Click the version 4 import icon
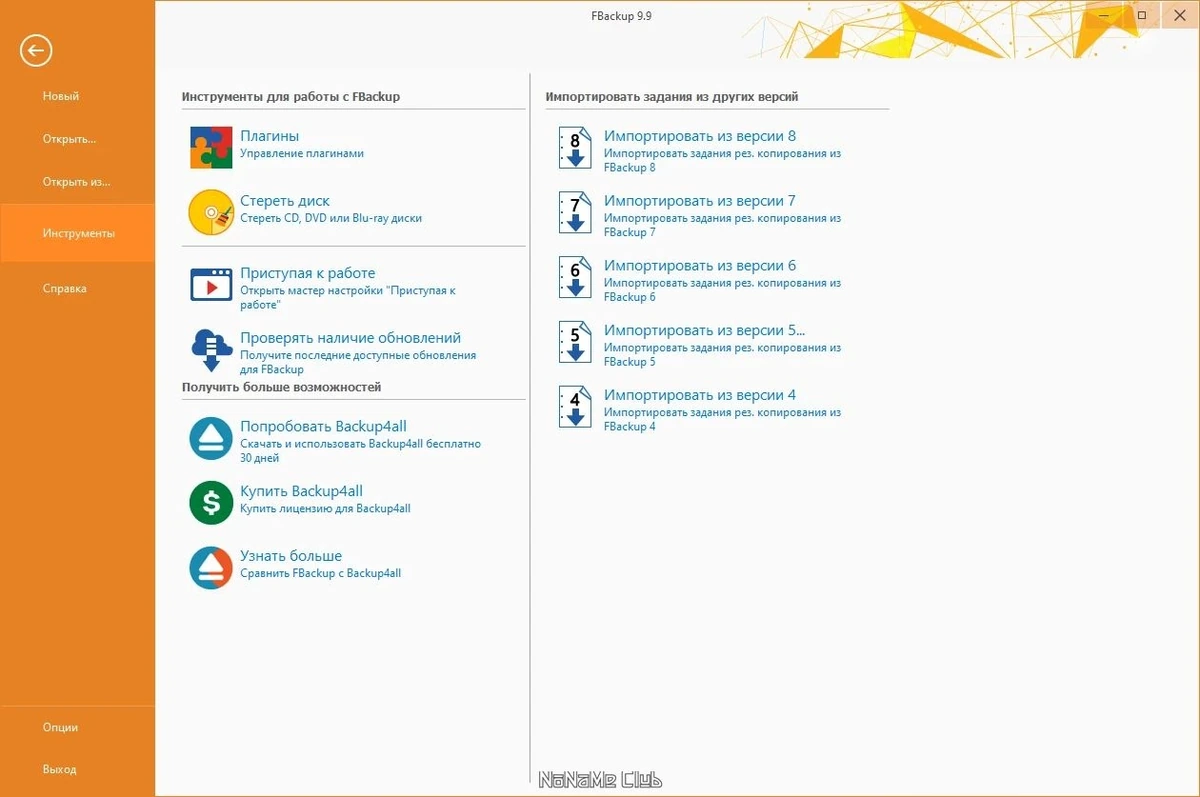This screenshot has height=797, width=1200. tap(574, 408)
